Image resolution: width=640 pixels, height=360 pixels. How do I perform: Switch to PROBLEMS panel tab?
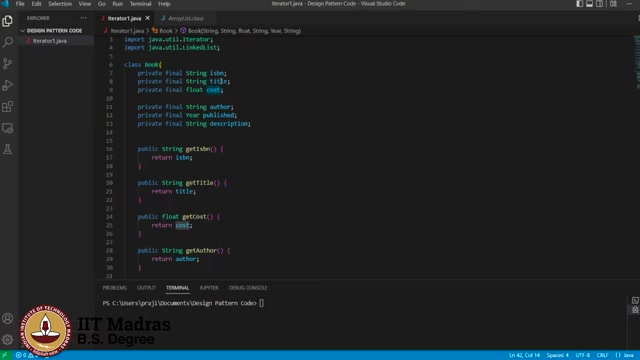[114, 288]
